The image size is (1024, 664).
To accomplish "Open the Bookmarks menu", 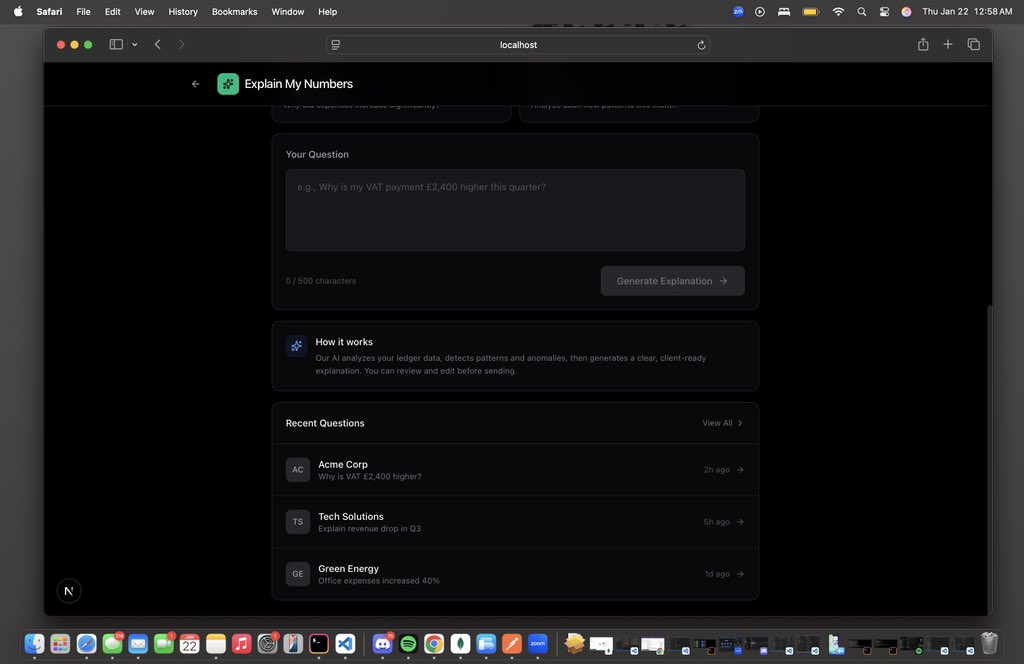I will click(234, 12).
